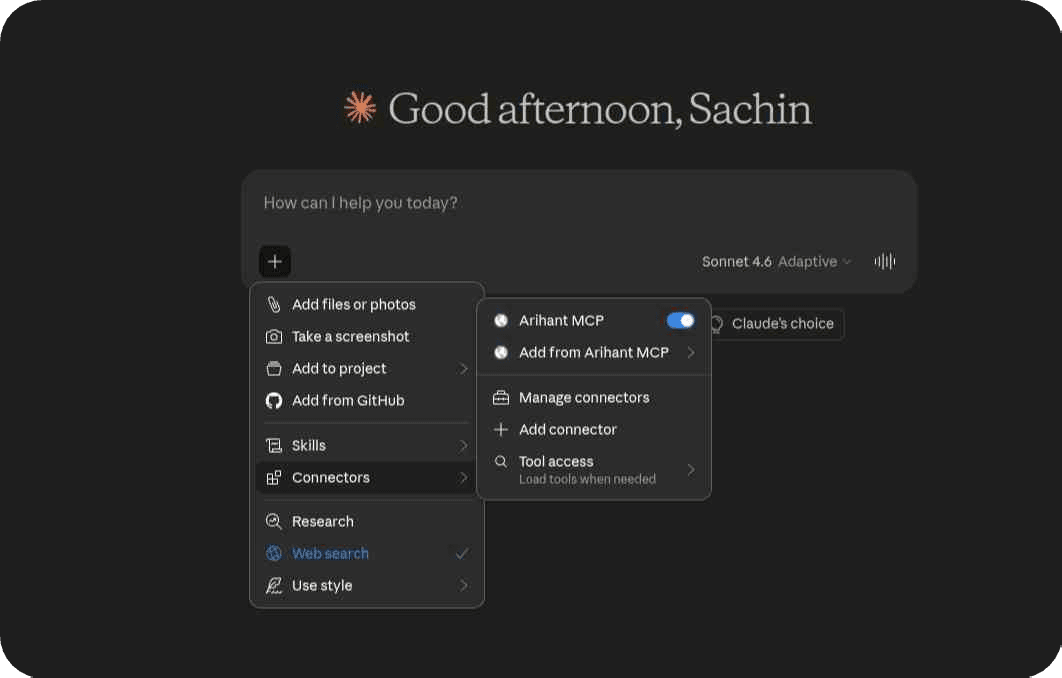Click the Use style quill icon
The width and height of the screenshot is (1062, 678).
tap(274, 585)
